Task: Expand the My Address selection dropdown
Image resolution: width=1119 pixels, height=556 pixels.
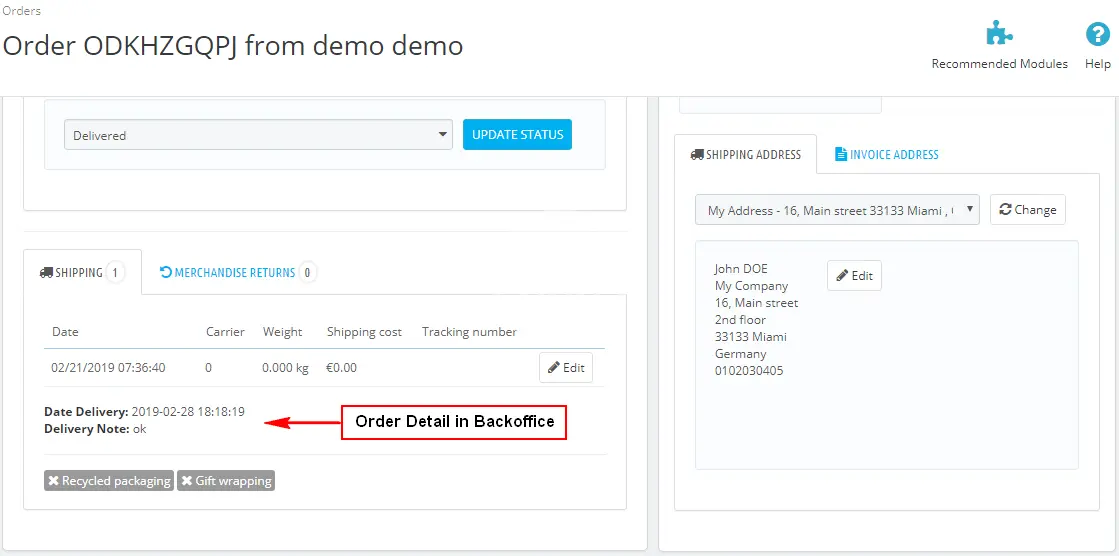Action: [837, 210]
